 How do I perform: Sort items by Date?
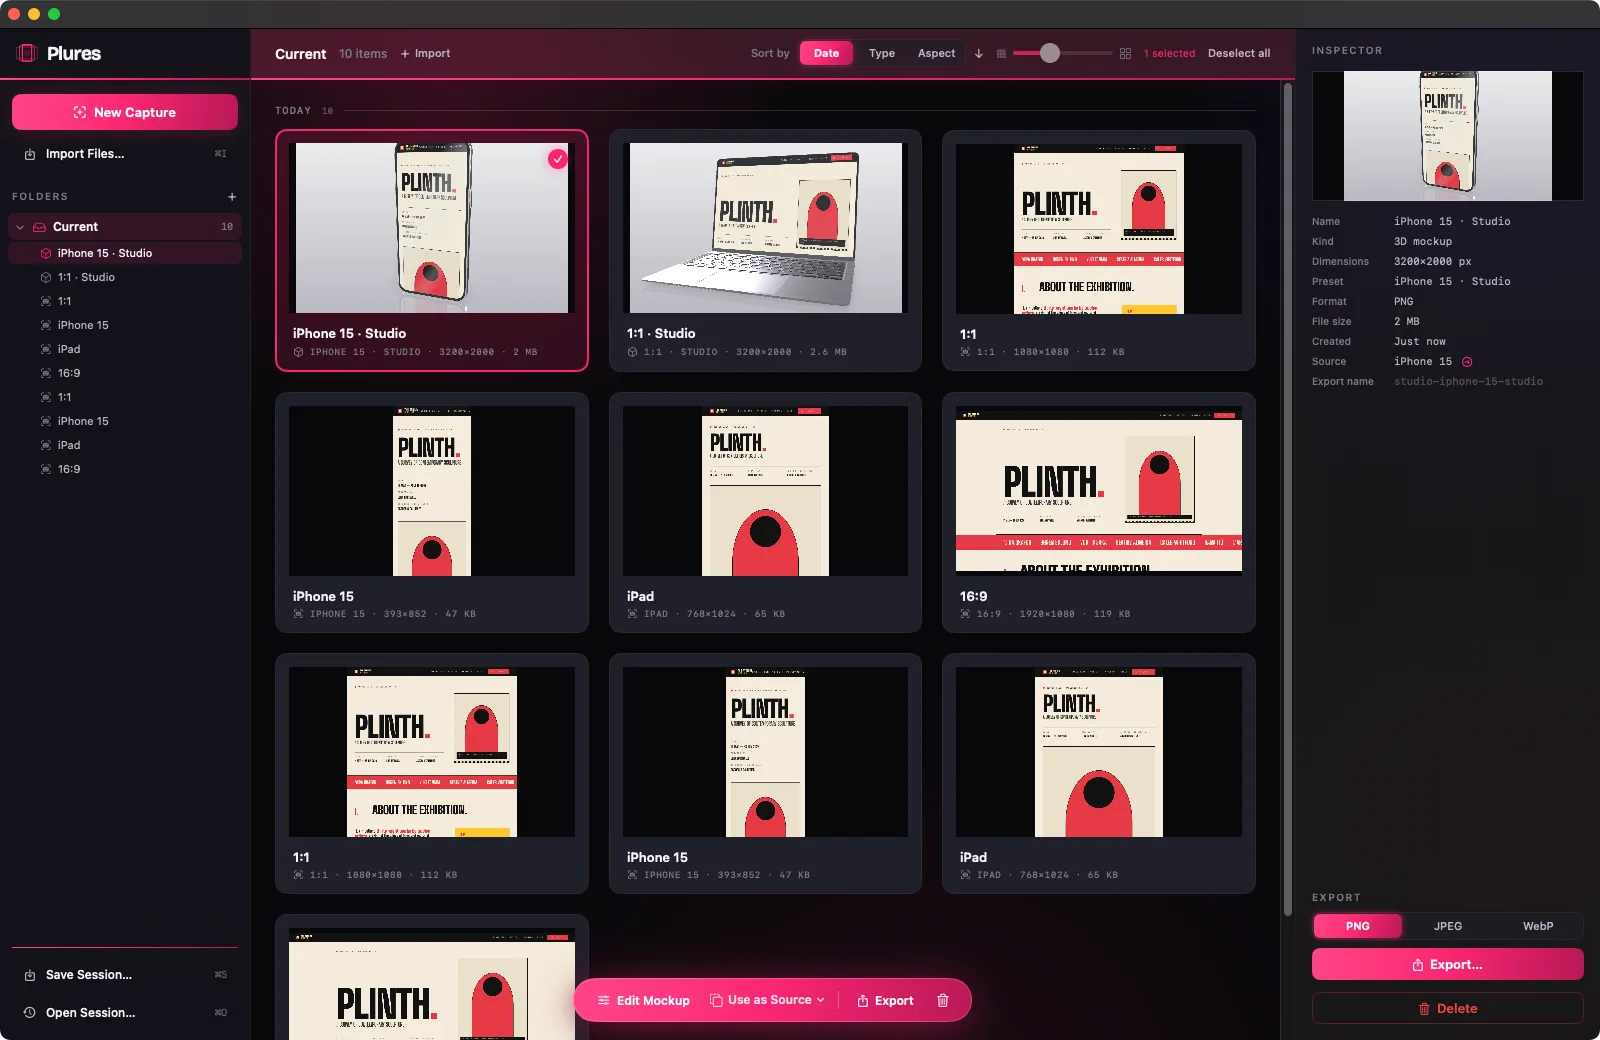tap(826, 54)
